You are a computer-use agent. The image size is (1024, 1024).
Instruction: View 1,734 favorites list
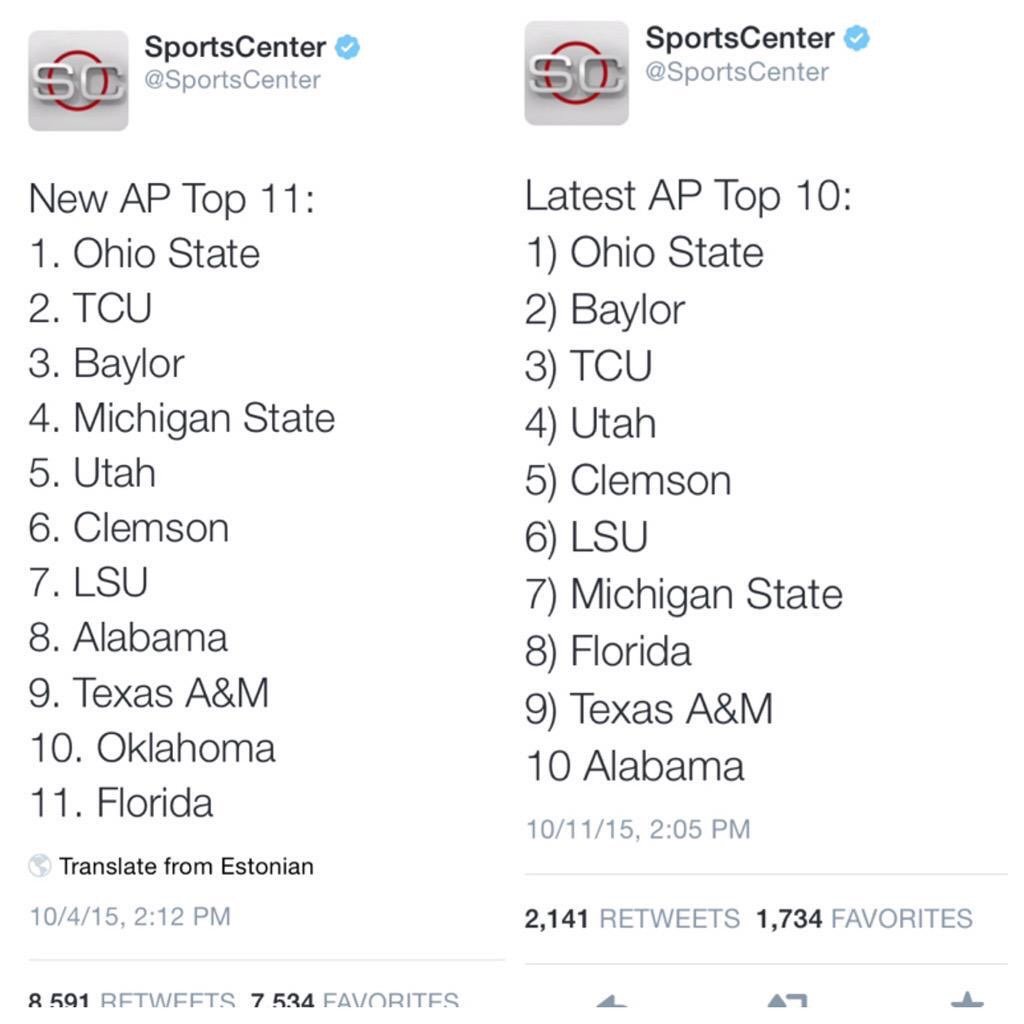[864, 918]
